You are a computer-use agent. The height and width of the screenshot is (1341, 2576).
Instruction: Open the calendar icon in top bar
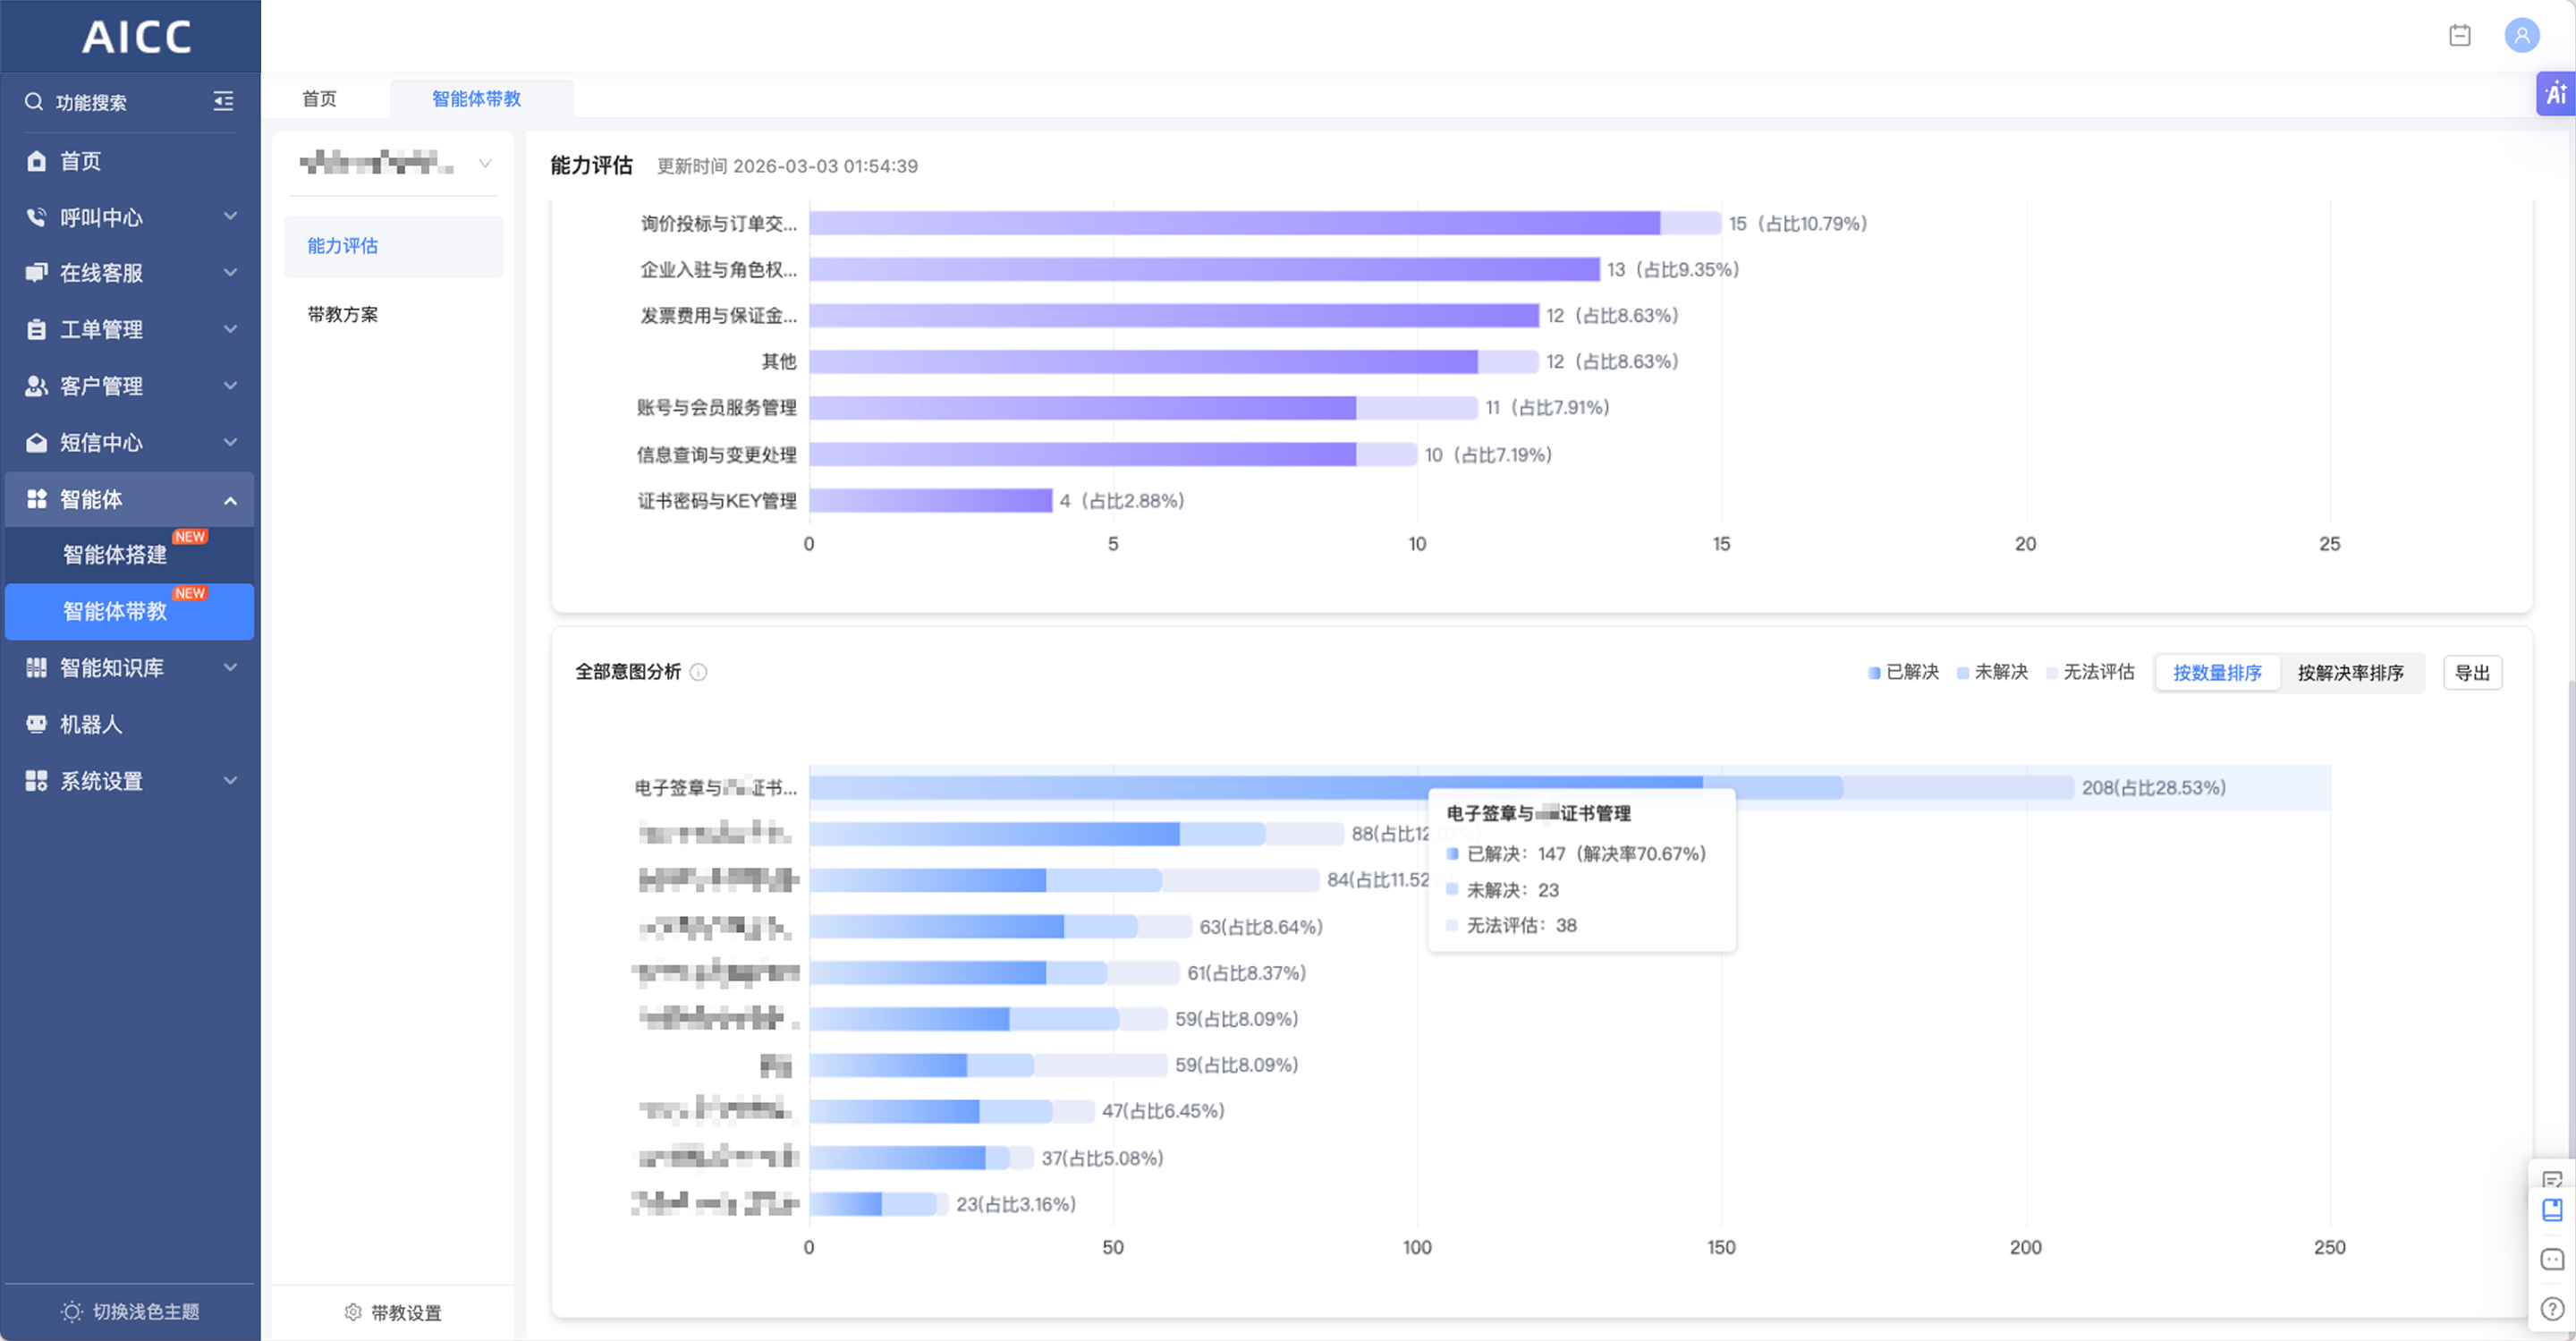[x=2460, y=36]
